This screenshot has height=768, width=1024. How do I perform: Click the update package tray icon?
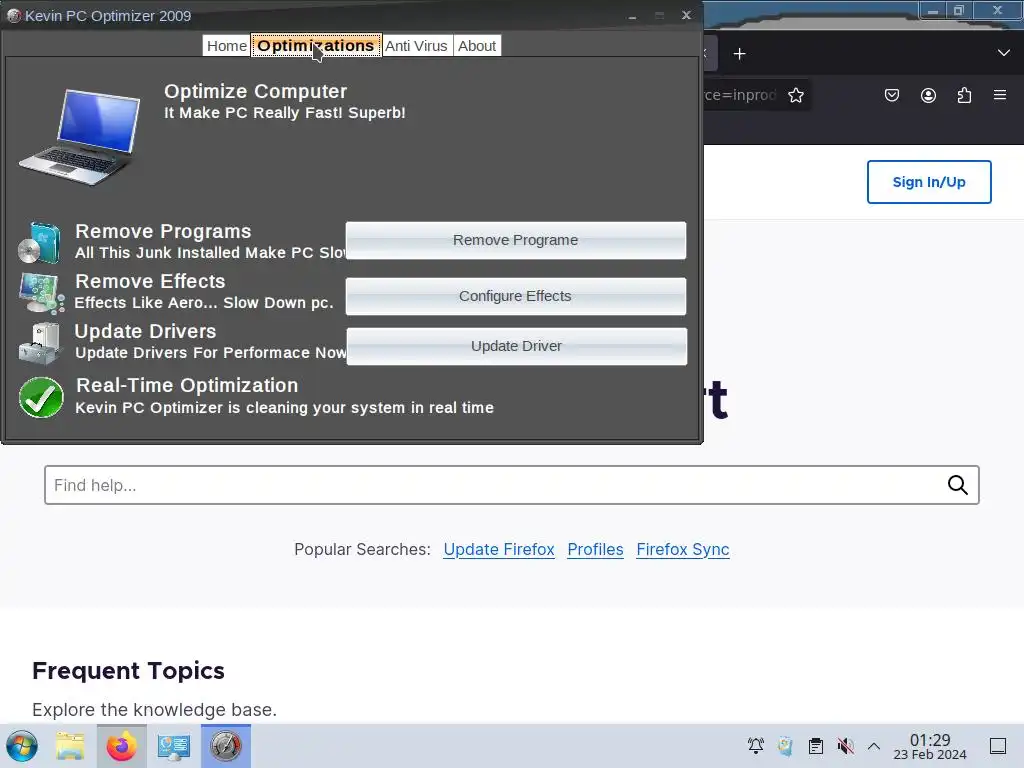click(x=786, y=746)
